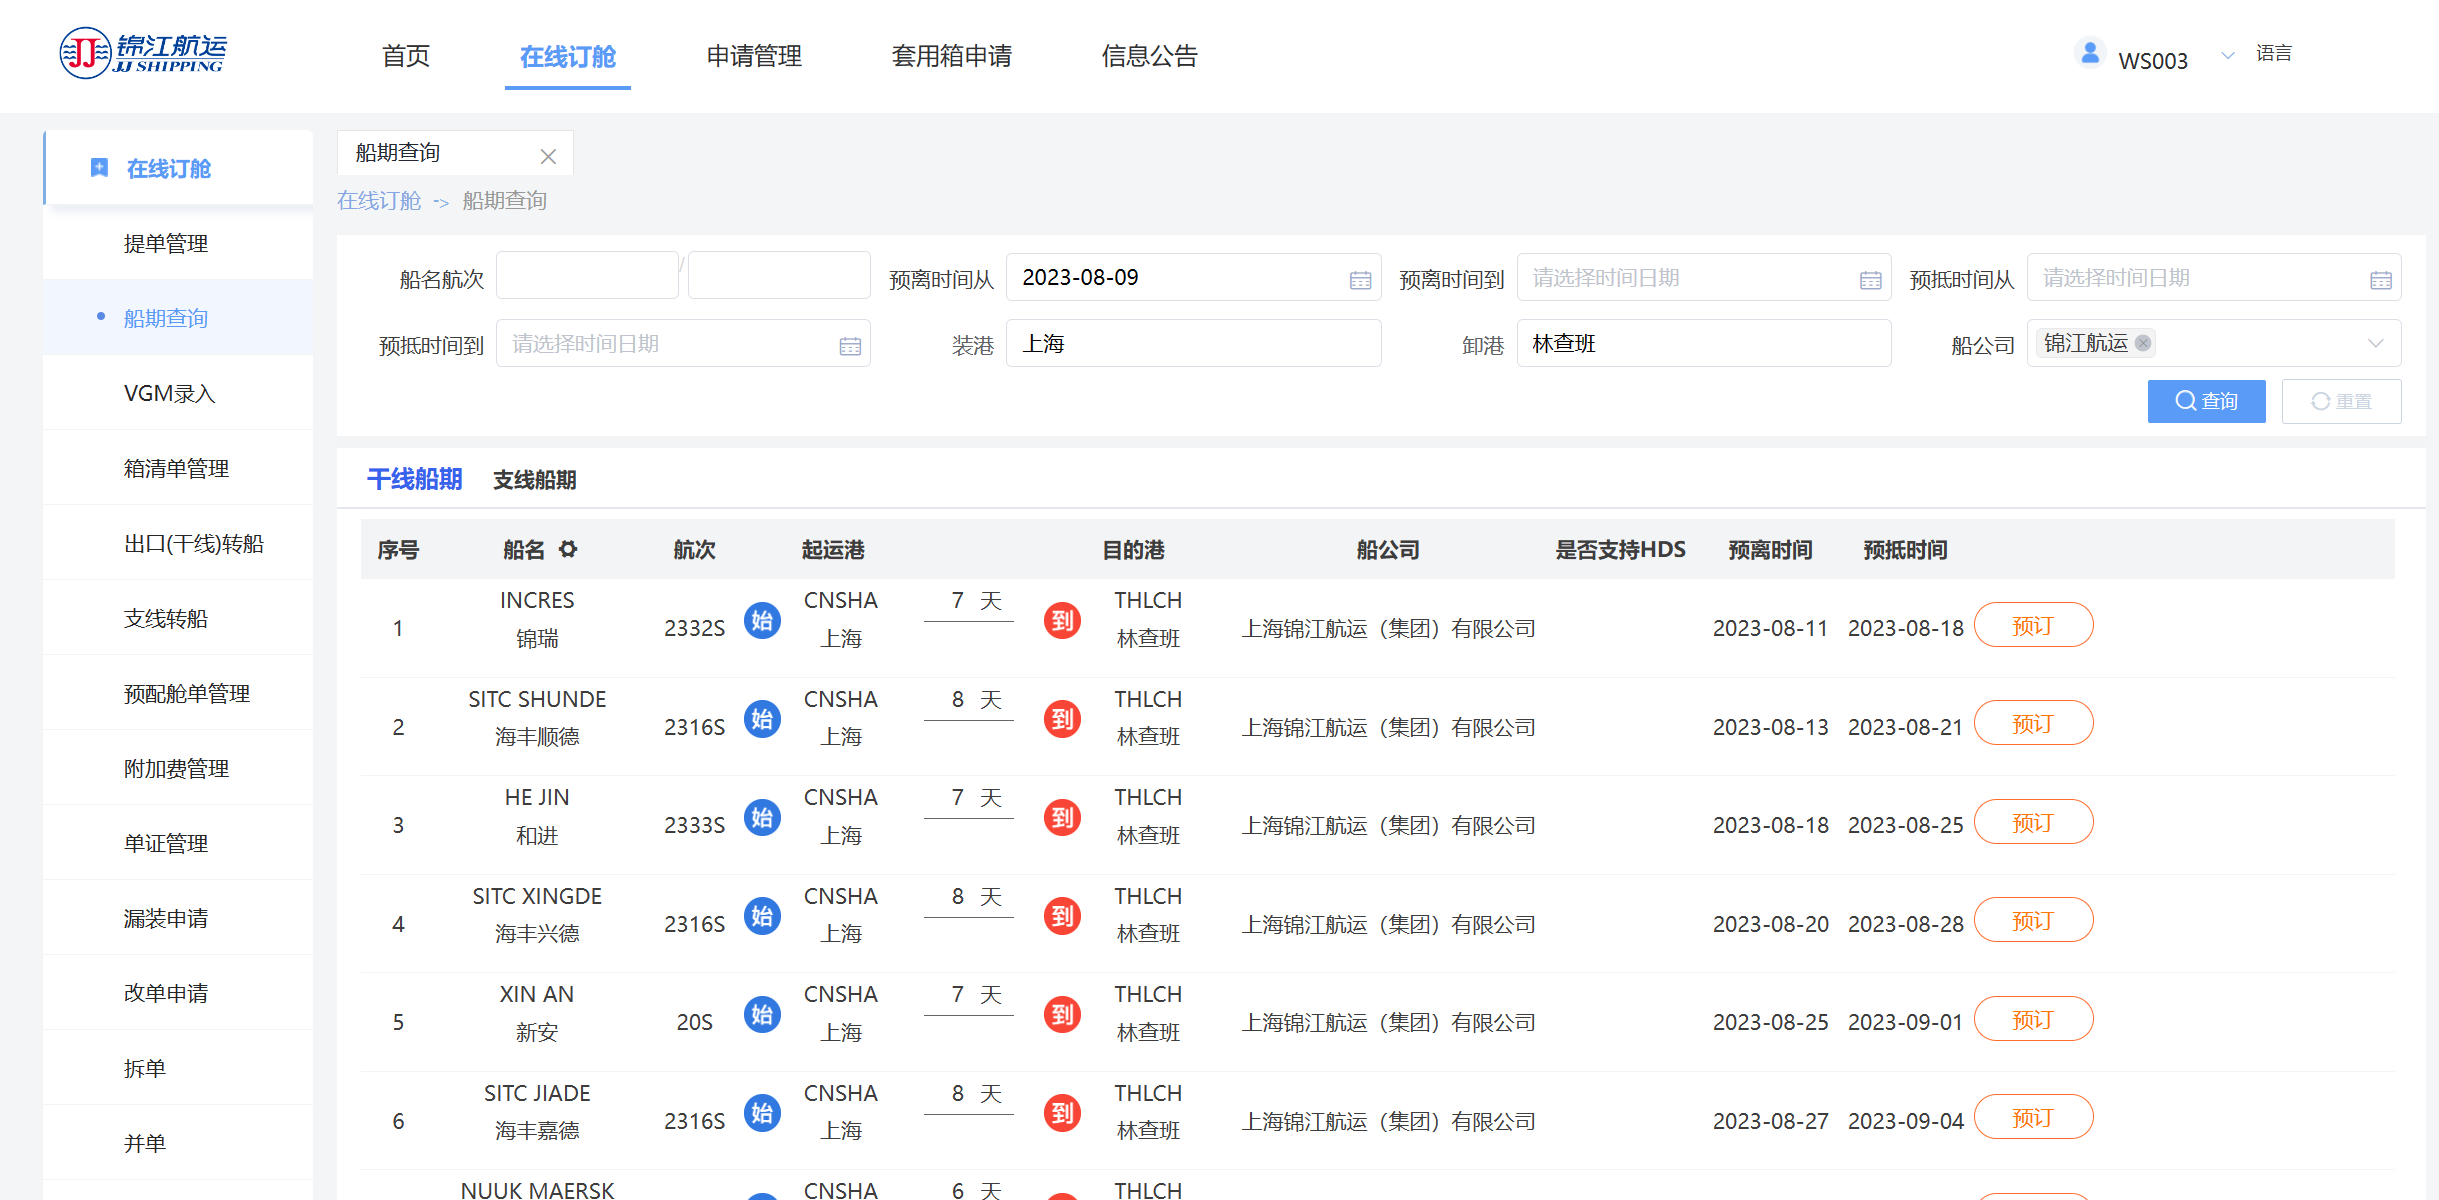Viewport: 2439px width, 1200px height.
Task: Switch to the 支线船期 tab
Action: (535, 480)
